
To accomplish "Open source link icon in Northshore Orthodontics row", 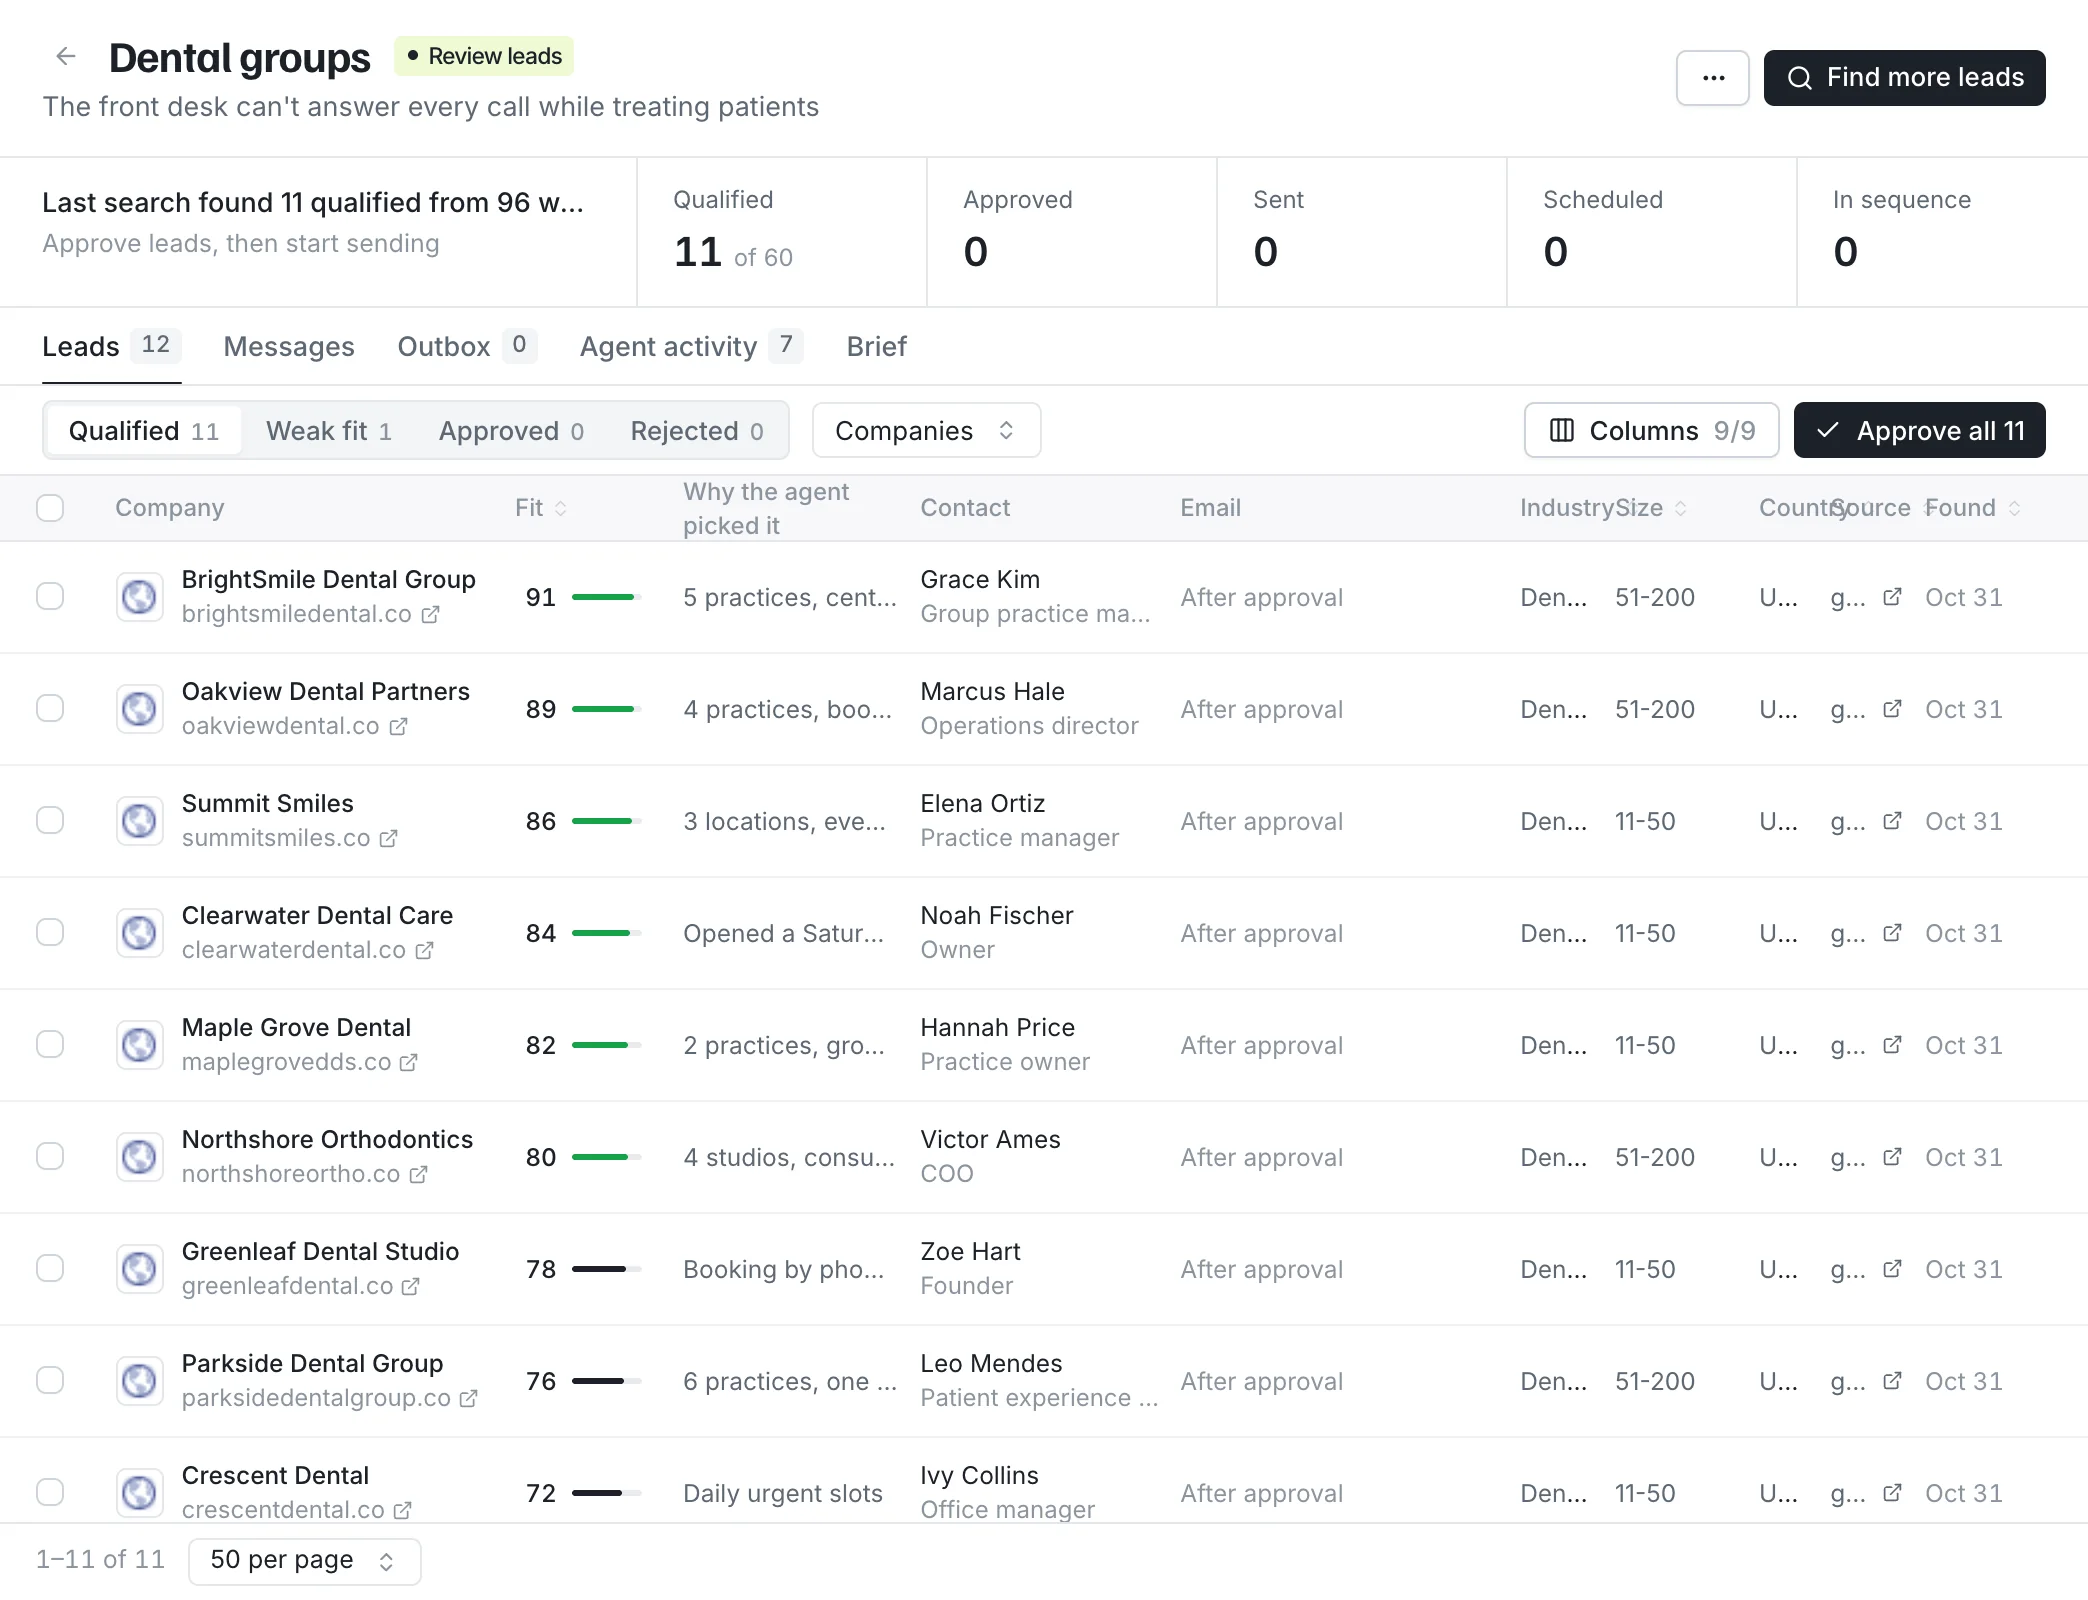I will [x=1892, y=1157].
